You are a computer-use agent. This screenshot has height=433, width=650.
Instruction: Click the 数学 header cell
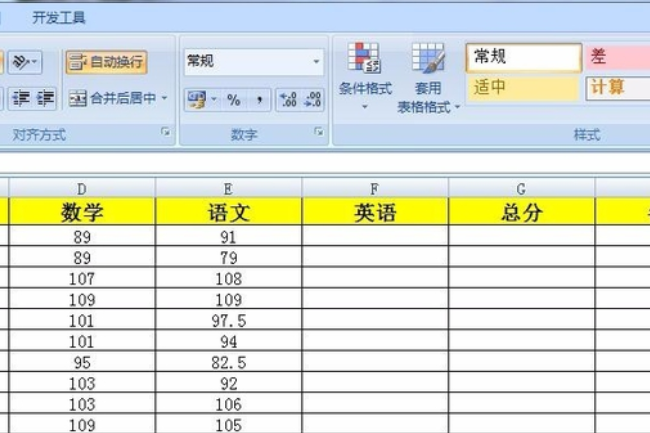click(82, 212)
